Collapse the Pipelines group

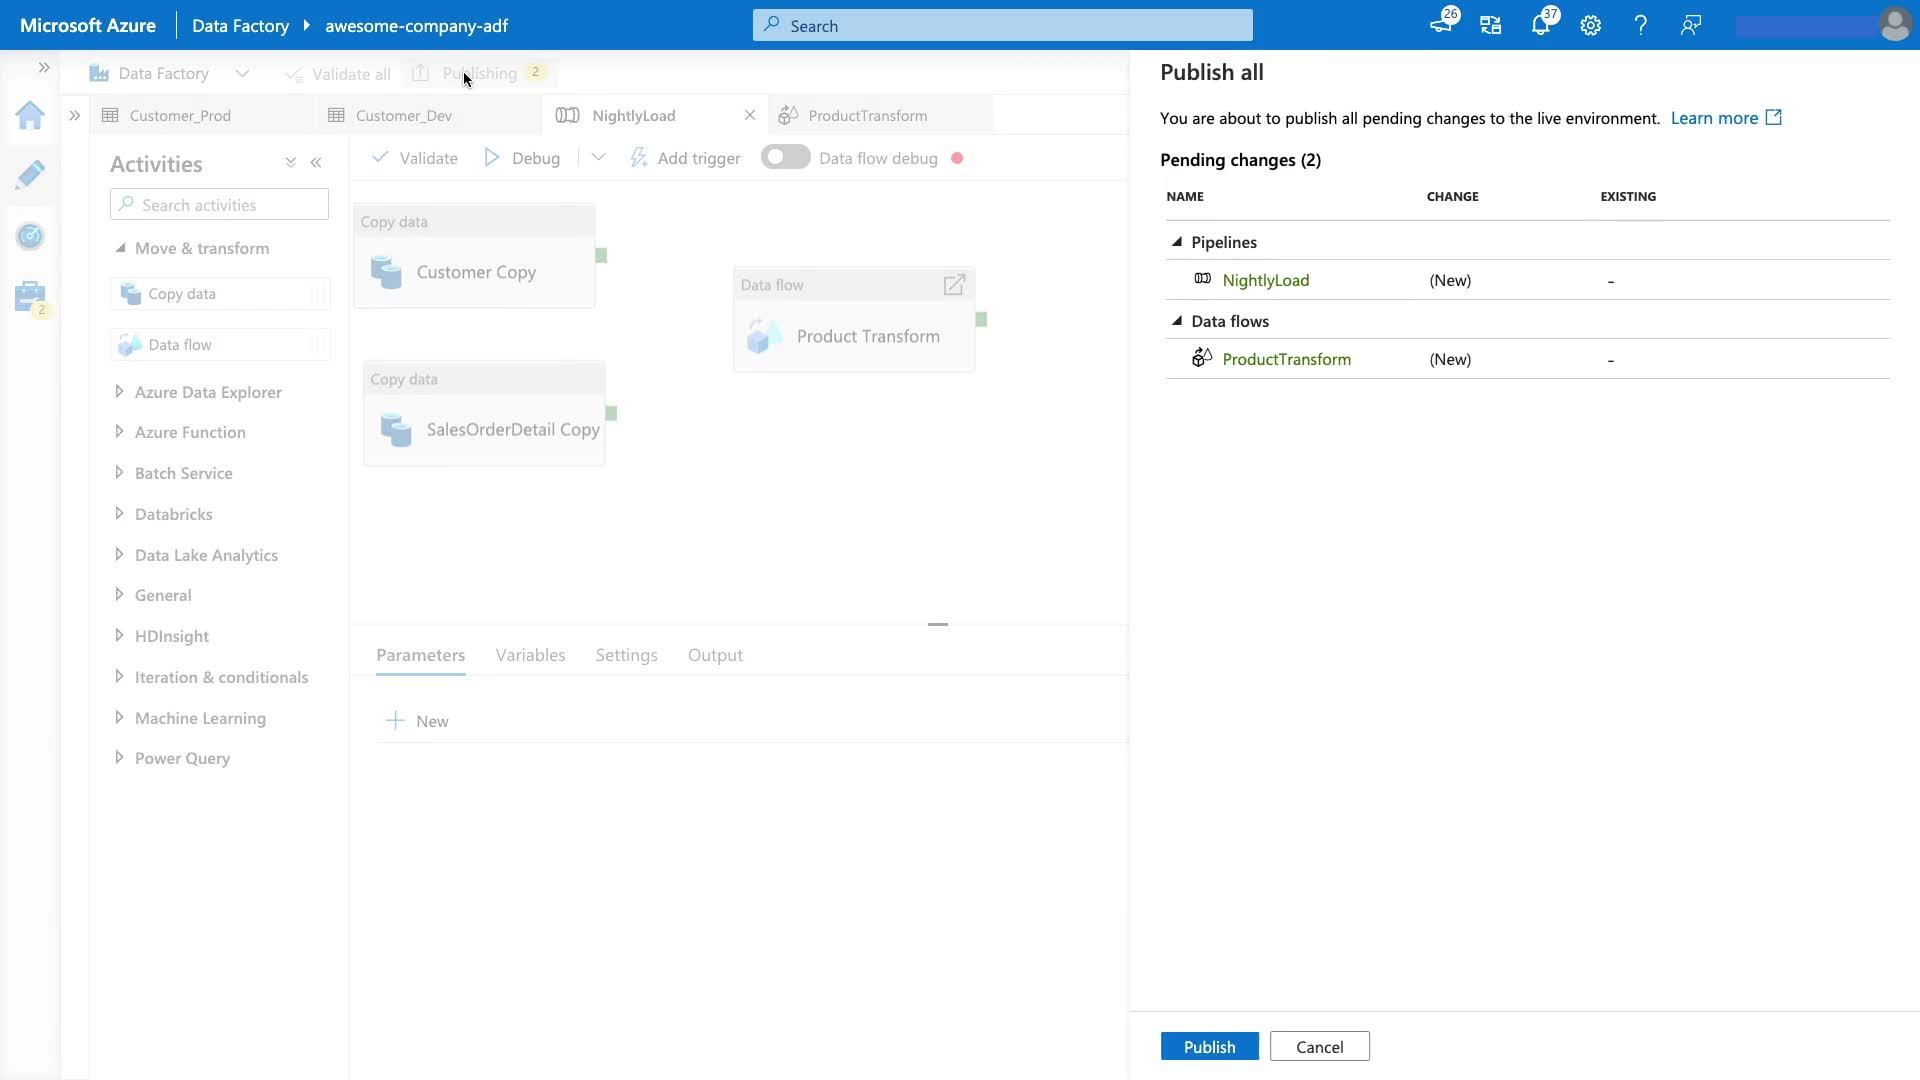pyautogui.click(x=1177, y=242)
